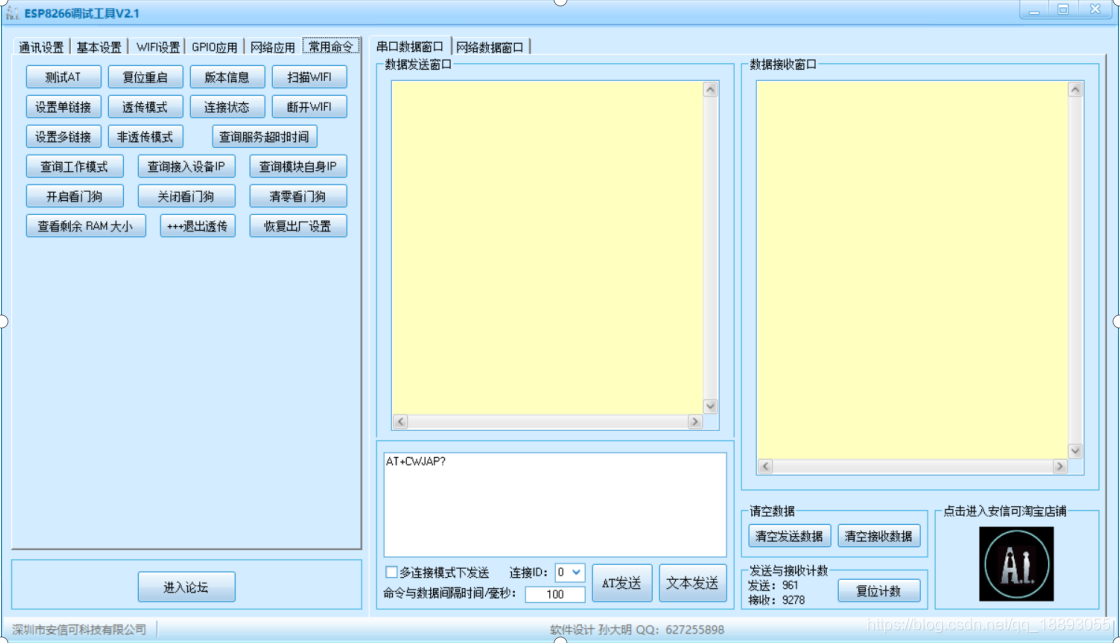
Task: Click the 查询工作模式 button
Action: point(74,166)
